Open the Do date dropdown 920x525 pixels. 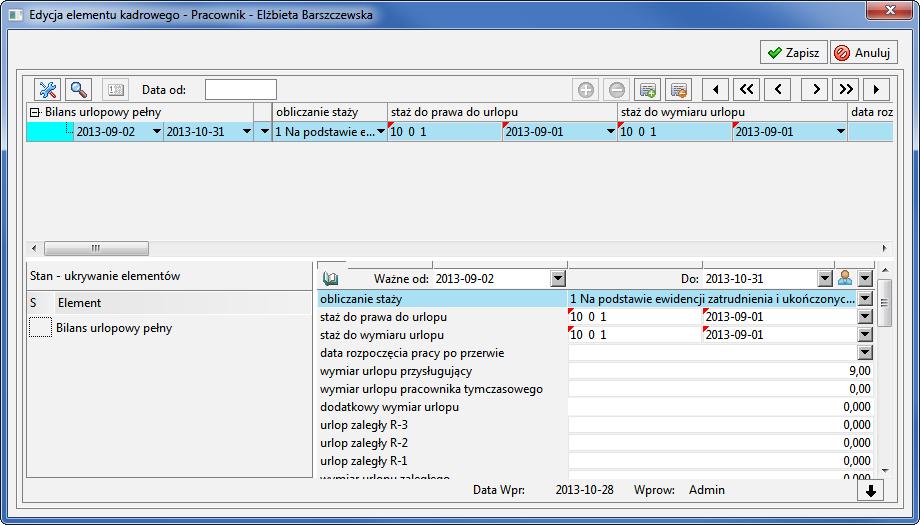pos(826,279)
